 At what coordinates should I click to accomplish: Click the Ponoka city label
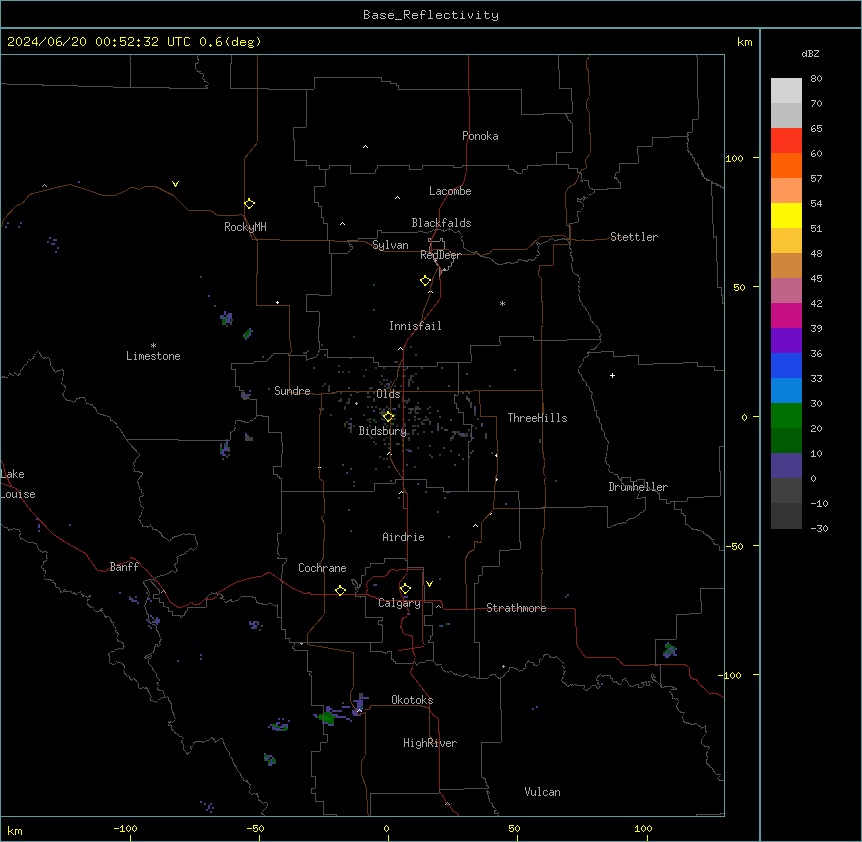point(480,136)
